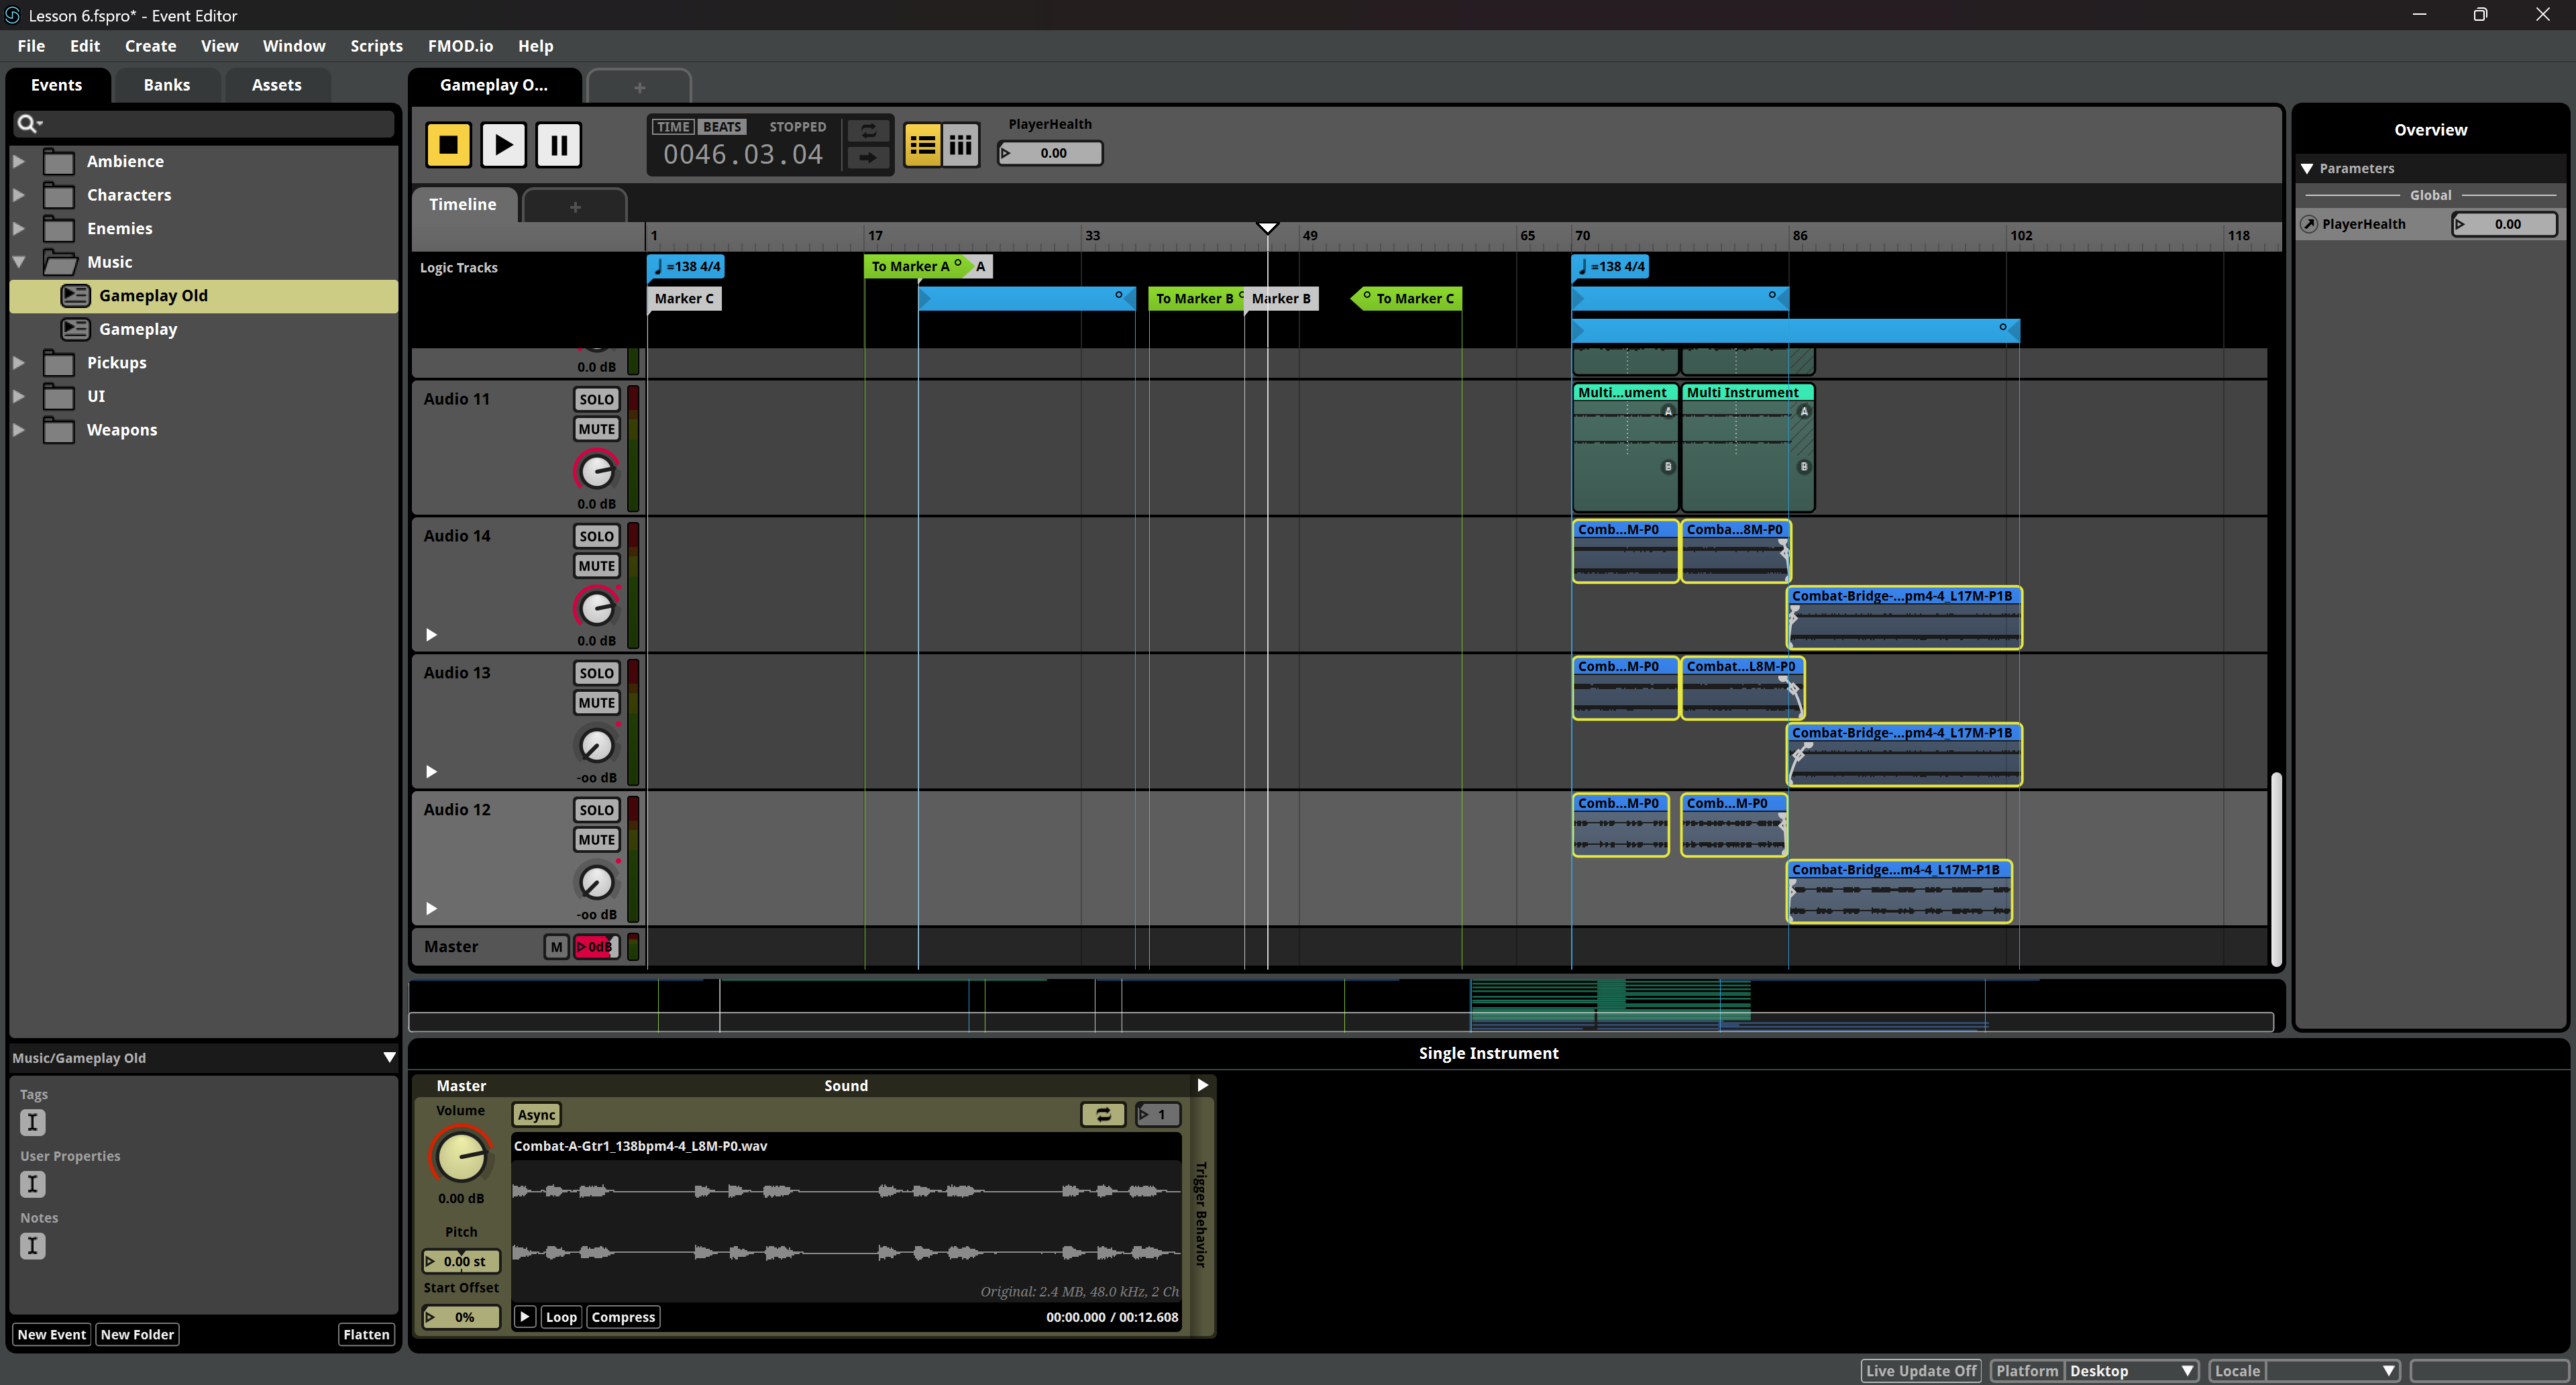Adjust the Audio 11 volume knob
2576x1385 pixels.
point(596,471)
